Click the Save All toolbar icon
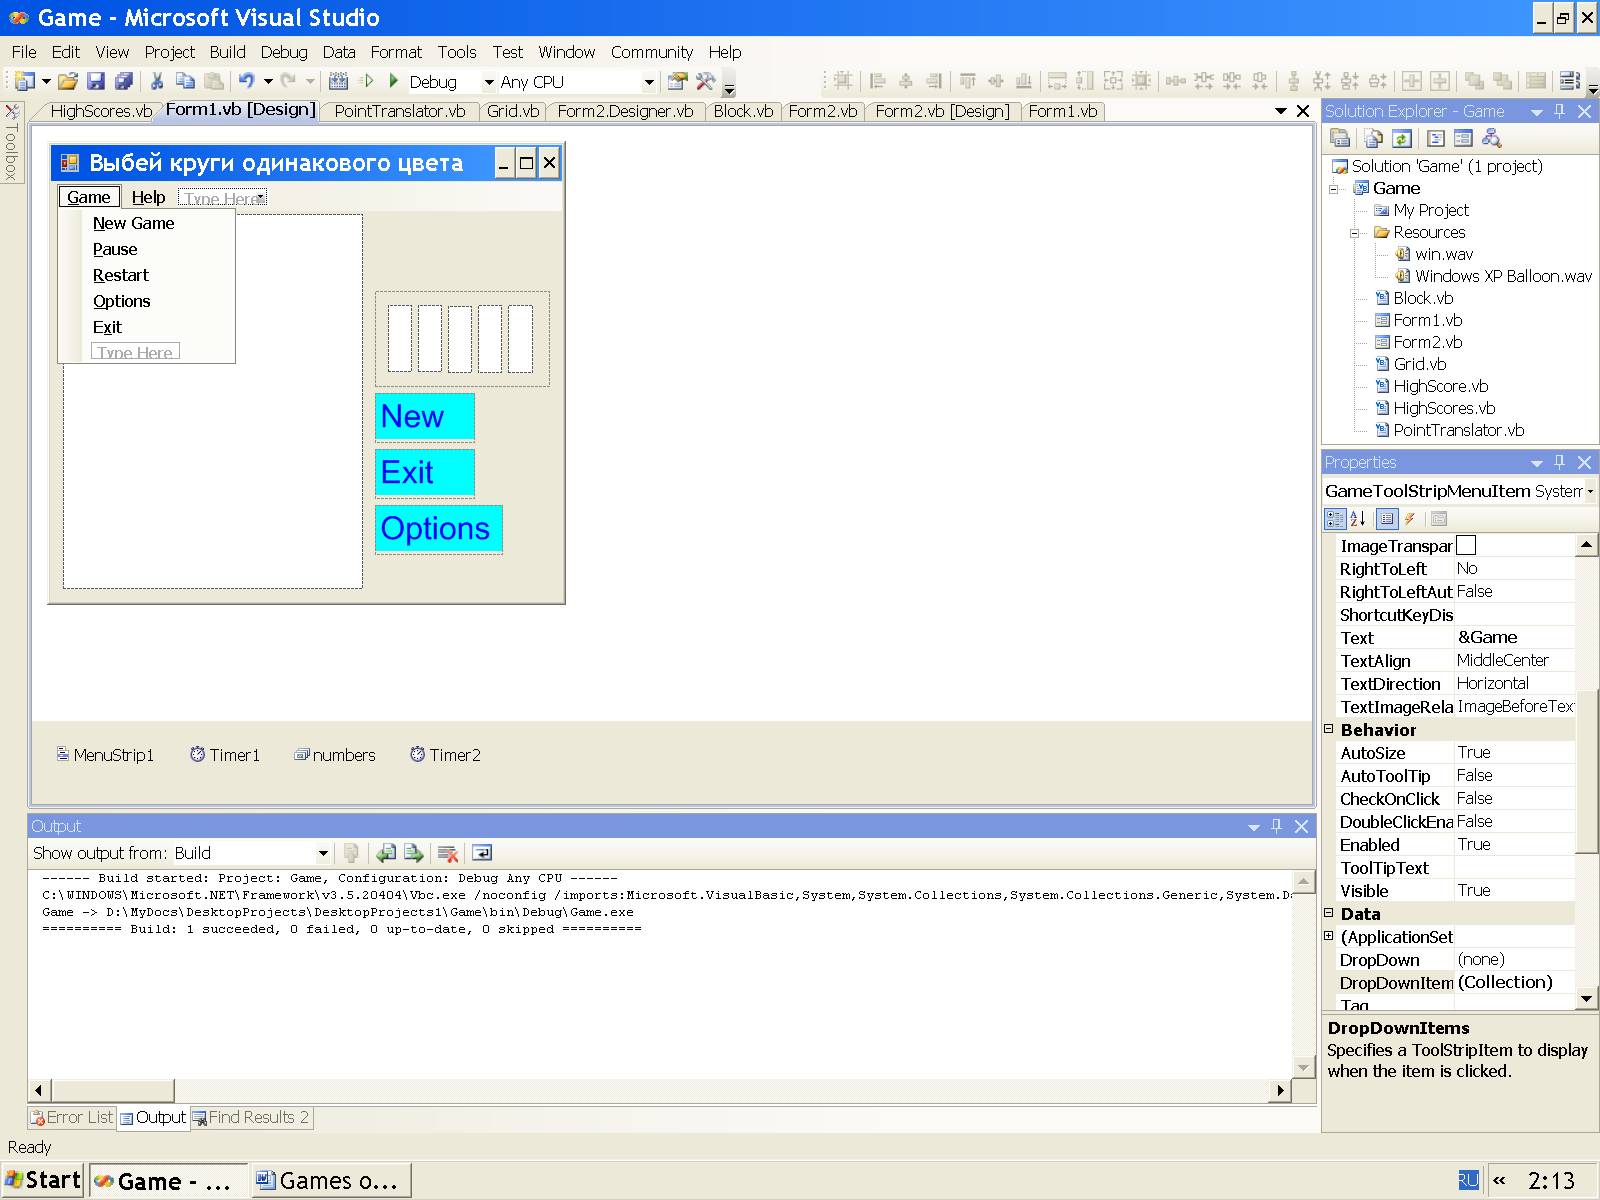Screen dimensions: 1600x1200 pyautogui.click(x=124, y=82)
